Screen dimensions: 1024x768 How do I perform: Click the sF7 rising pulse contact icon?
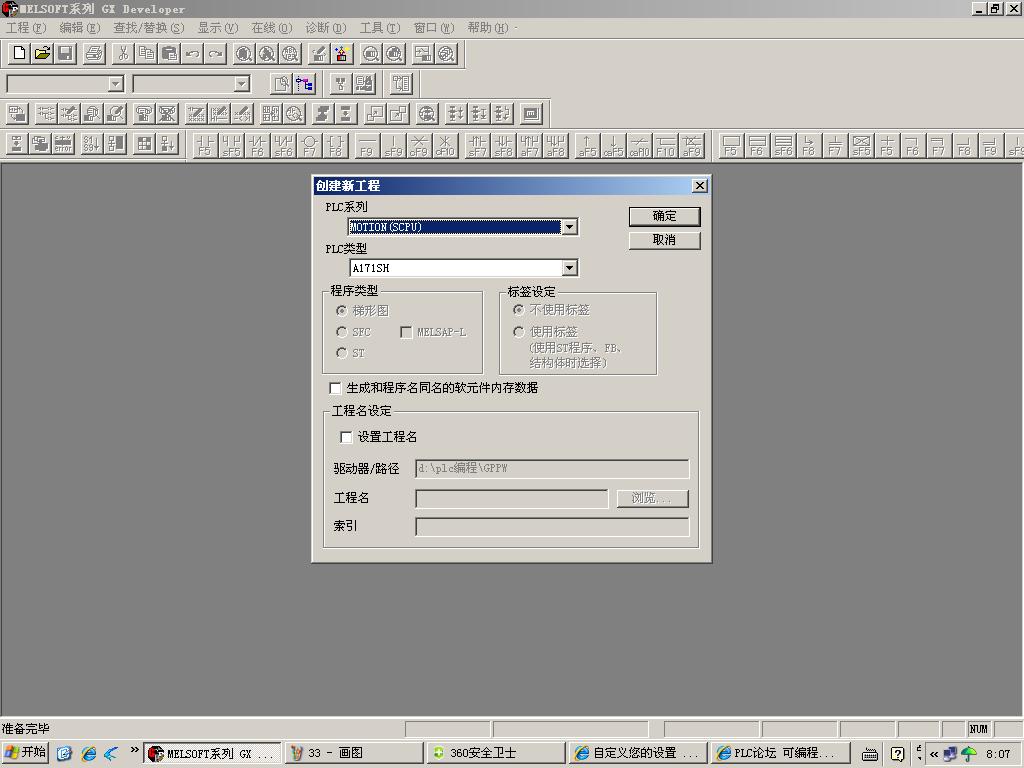point(477,145)
